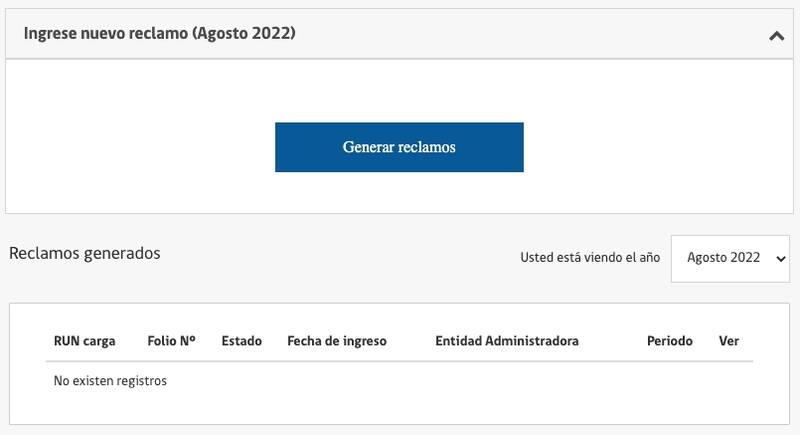Screen dimensions: 800x435
Task: Click the RUN carga column header
Action: point(84,341)
